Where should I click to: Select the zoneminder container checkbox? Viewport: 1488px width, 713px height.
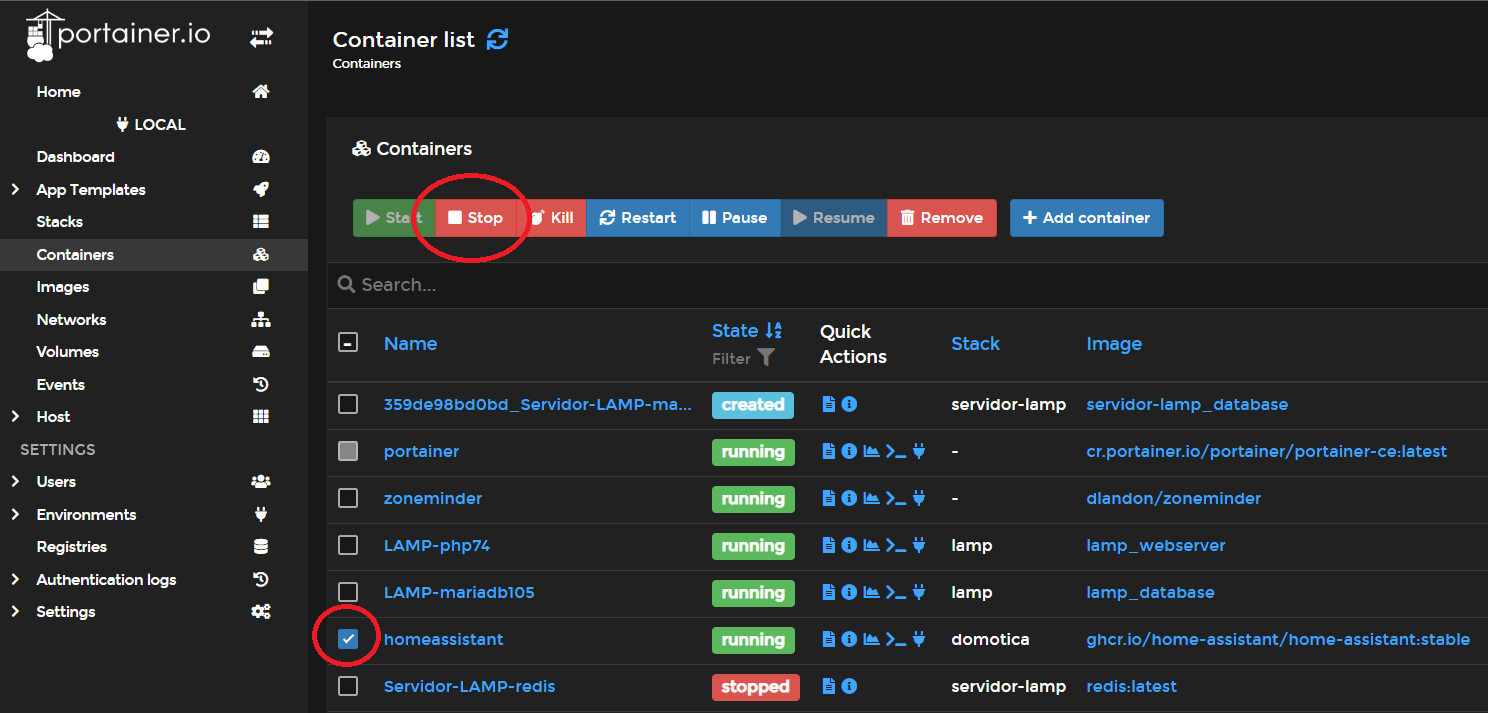click(348, 499)
